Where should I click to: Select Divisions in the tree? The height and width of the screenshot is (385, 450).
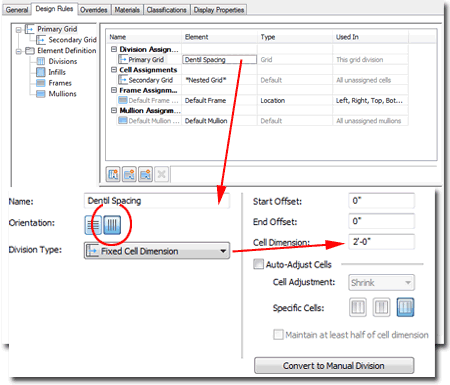point(63,61)
